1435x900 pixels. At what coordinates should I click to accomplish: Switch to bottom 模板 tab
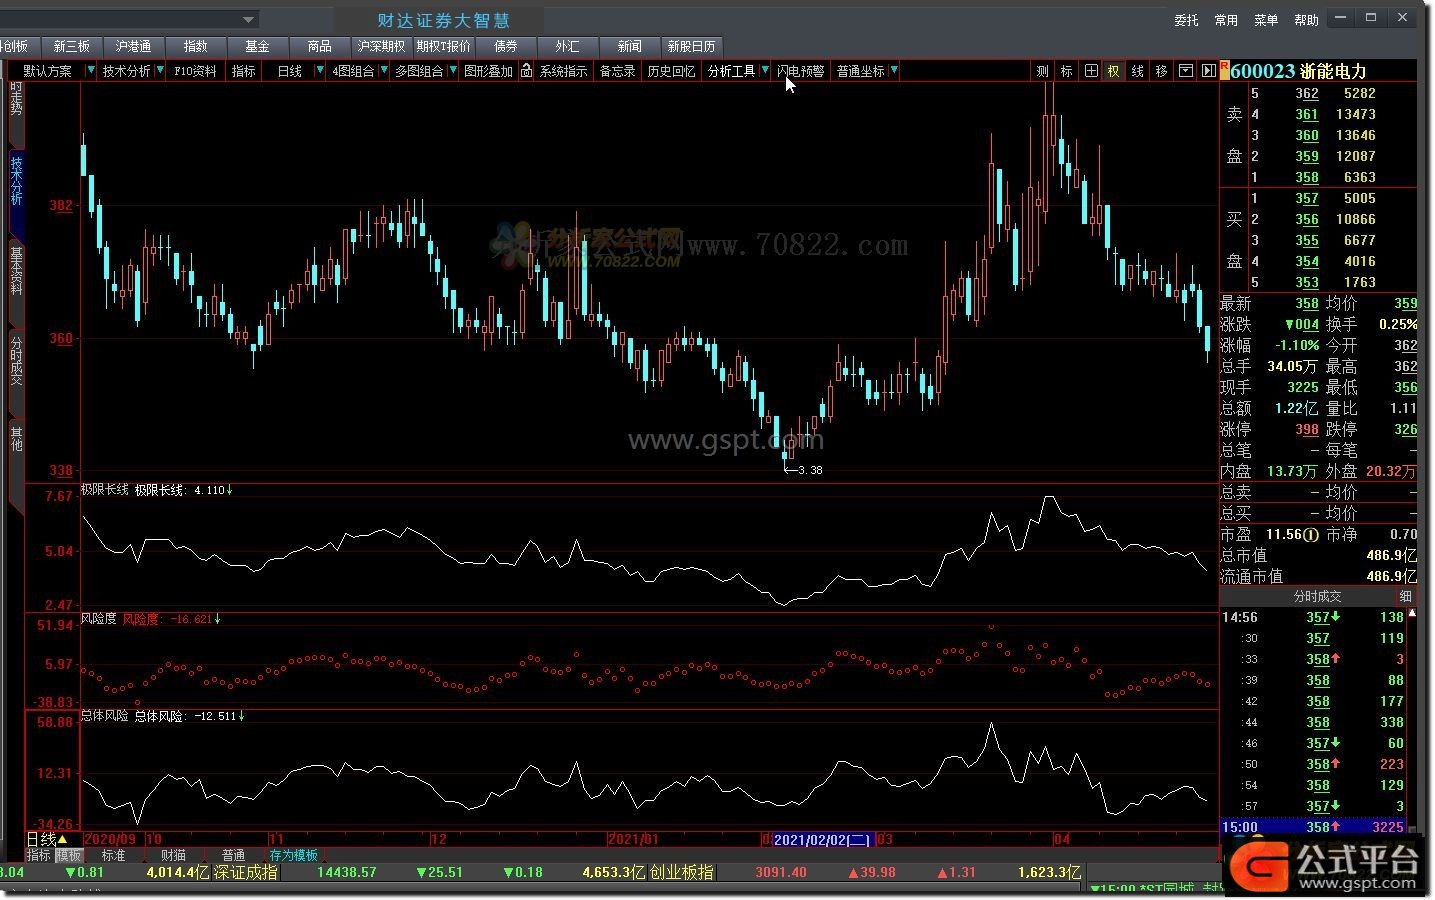click(x=68, y=856)
